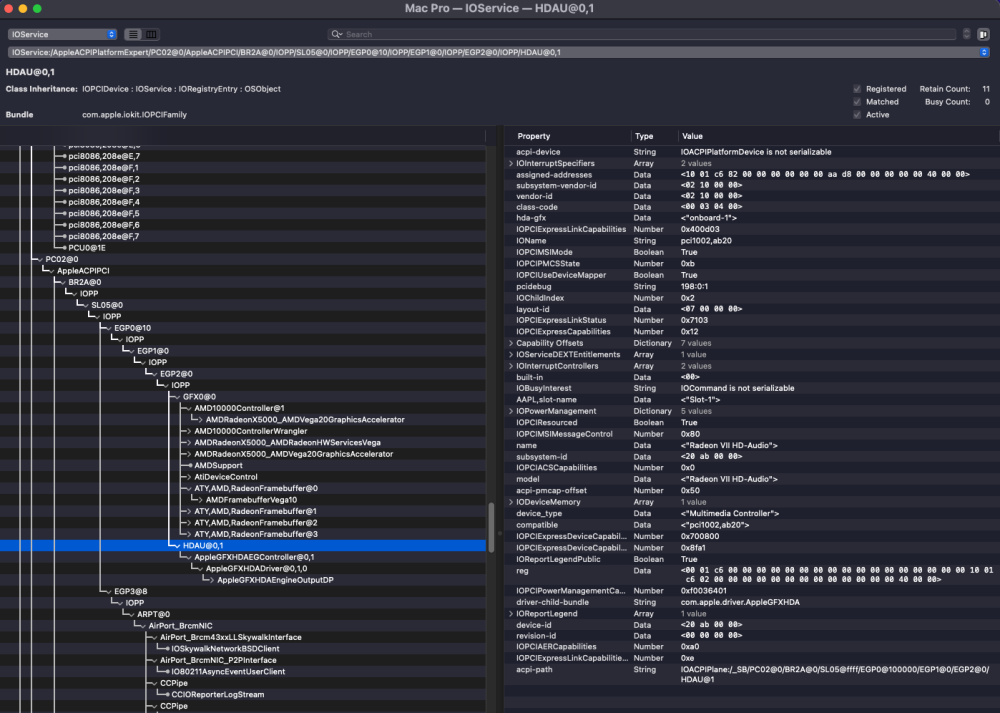Viewport: 1000px width, 713px height.
Task: Click the search result stepper arrows
Action: pyautogui.click(x=966, y=34)
